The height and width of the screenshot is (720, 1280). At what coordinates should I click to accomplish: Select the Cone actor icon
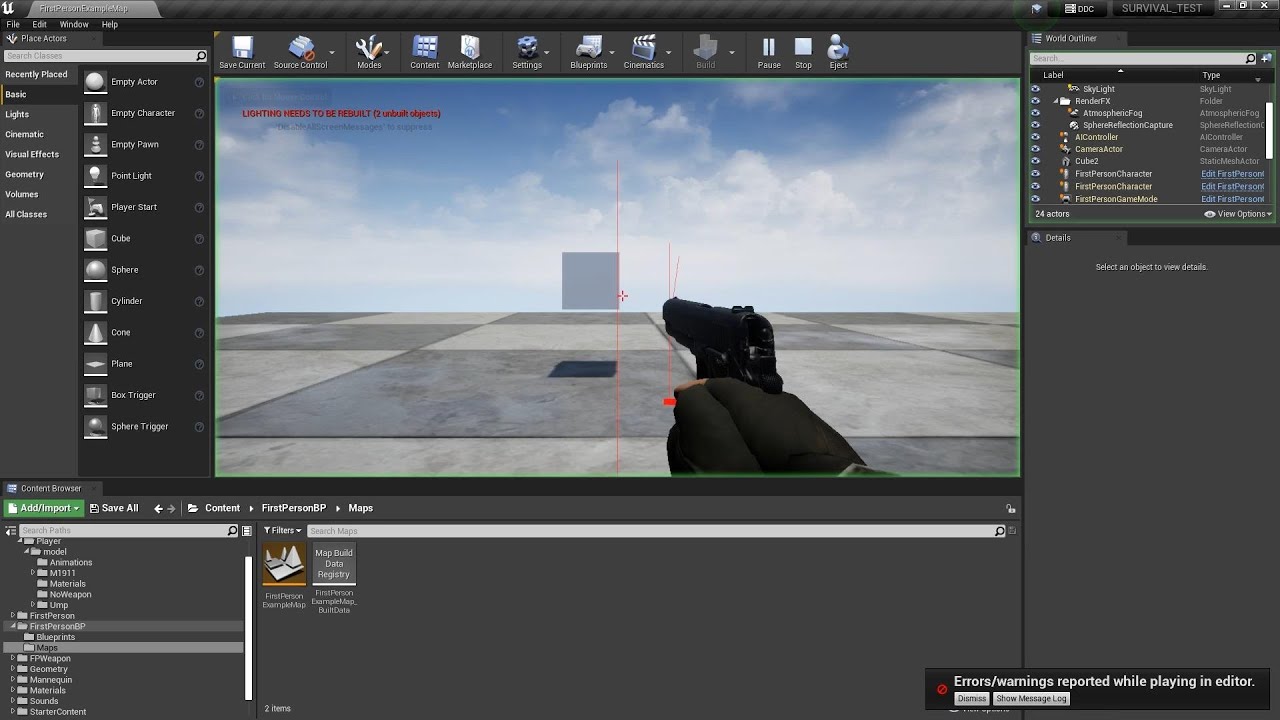[x=95, y=332]
